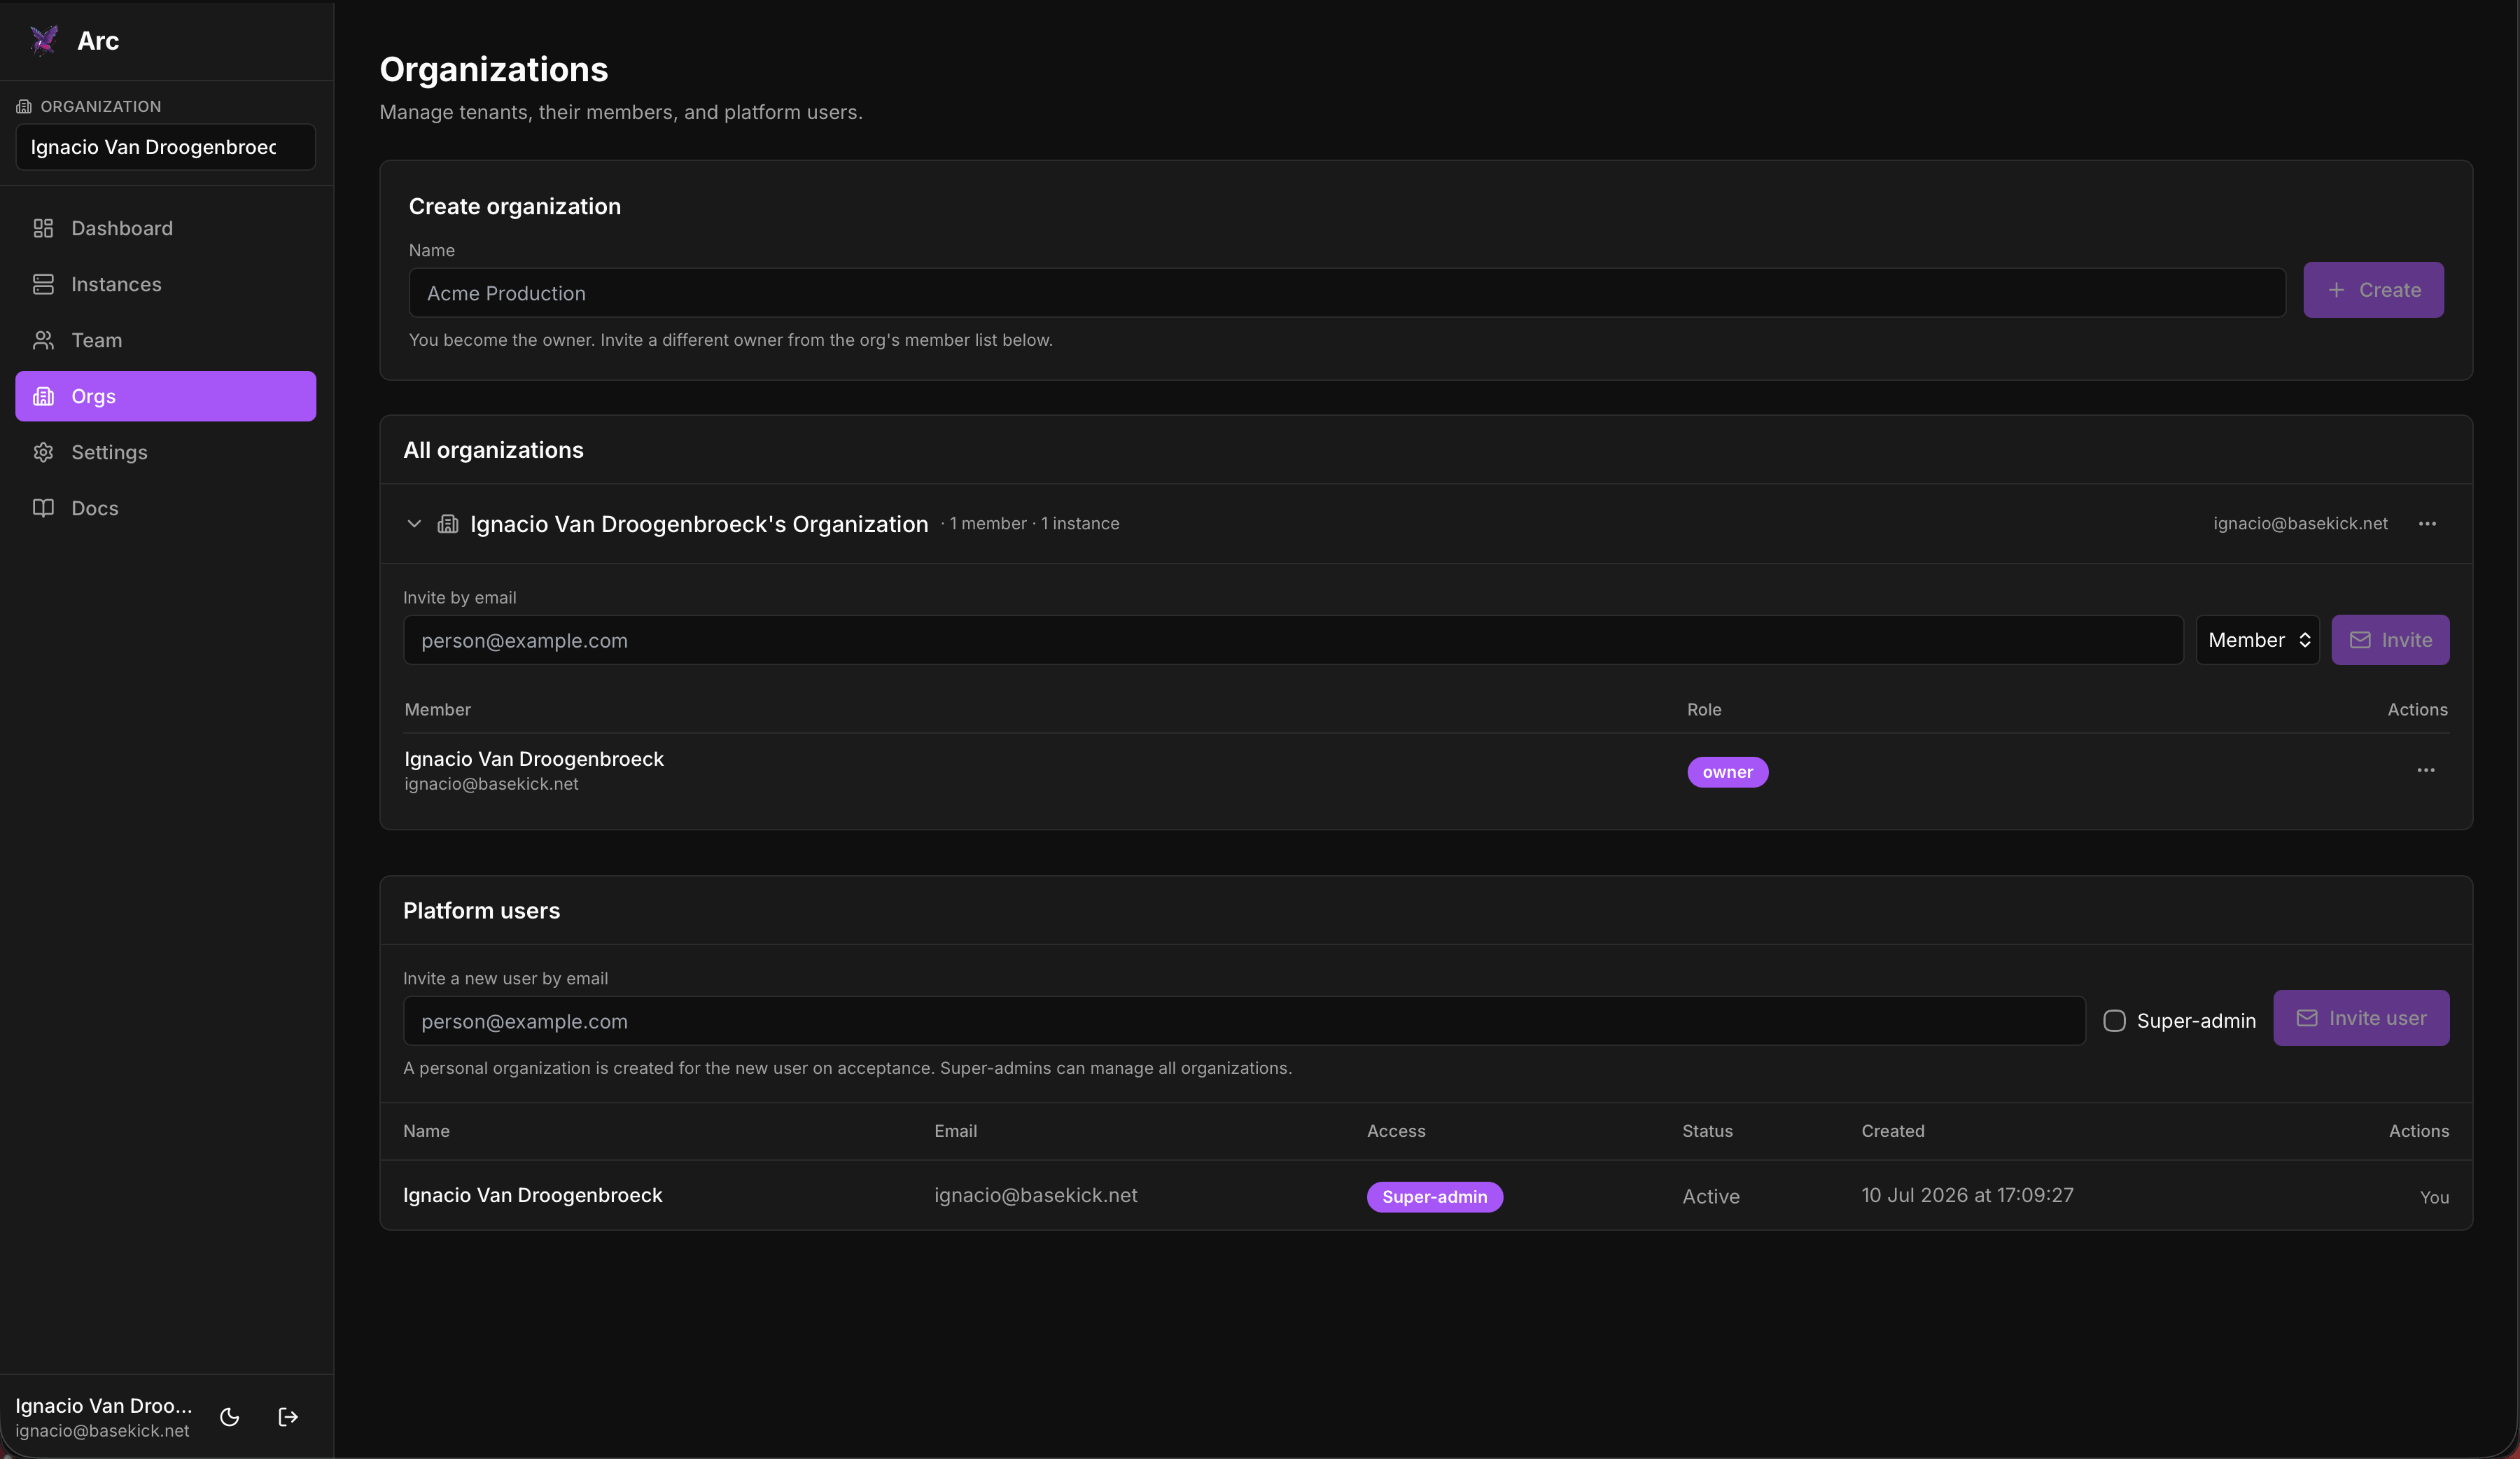Click the Active status cell
Screen dimensions: 2520x1459
pyautogui.click(x=1710, y=1197)
